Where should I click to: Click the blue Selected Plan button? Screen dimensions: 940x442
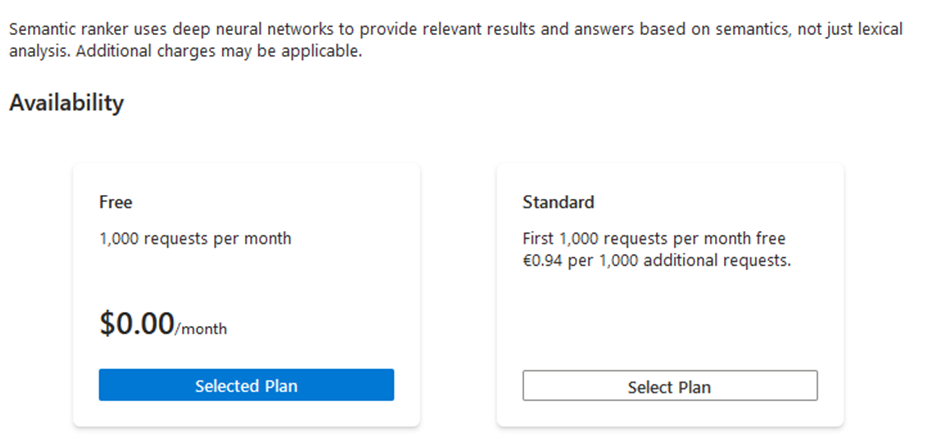pos(246,385)
